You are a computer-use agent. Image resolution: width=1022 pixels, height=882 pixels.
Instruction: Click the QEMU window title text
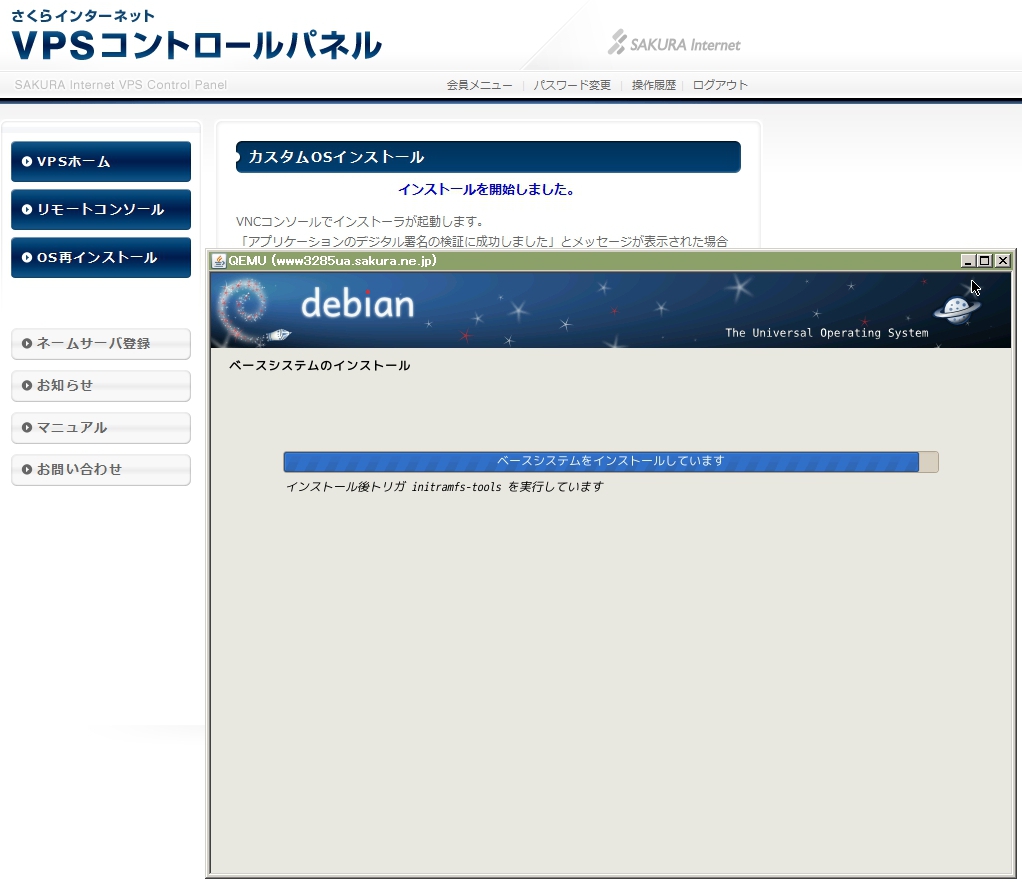[x=332, y=261]
